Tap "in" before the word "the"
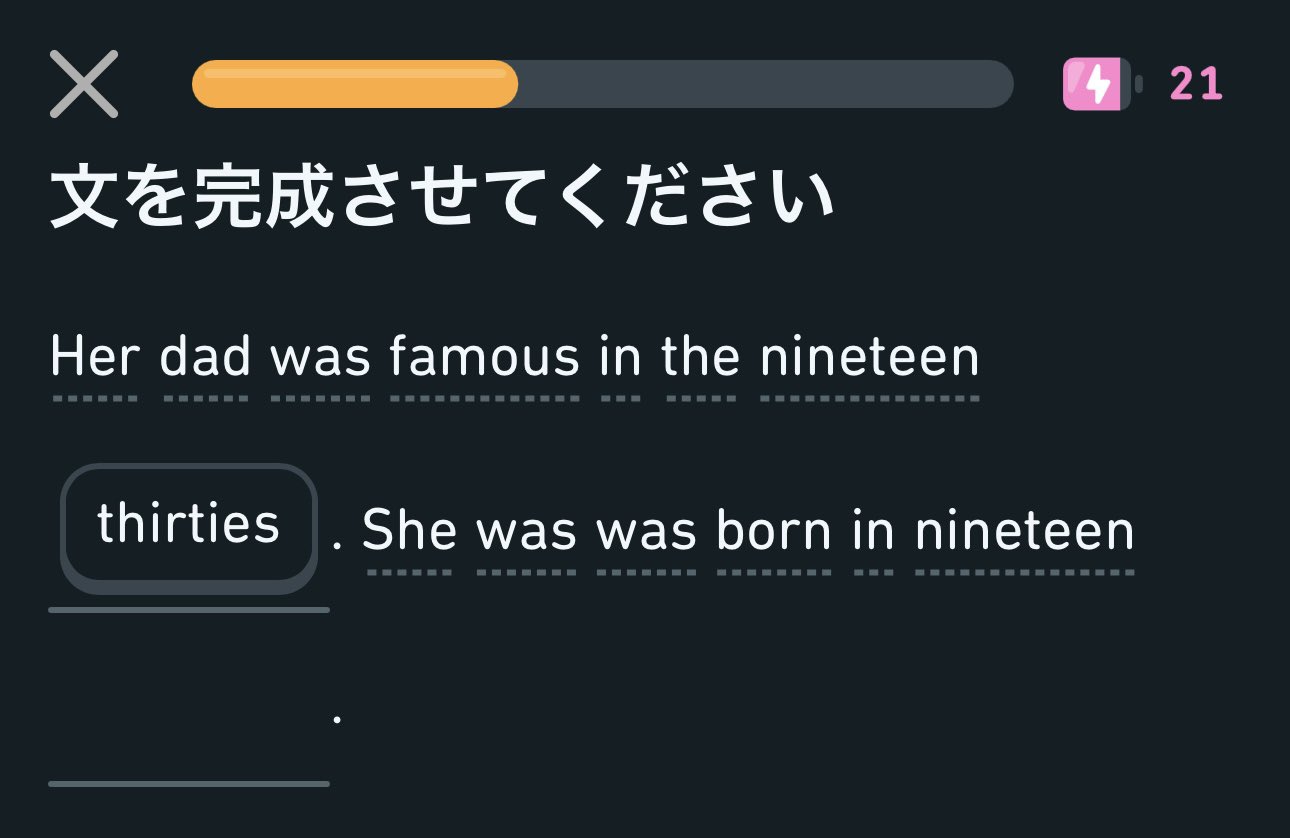The image size is (1290, 838). (620, 358)
